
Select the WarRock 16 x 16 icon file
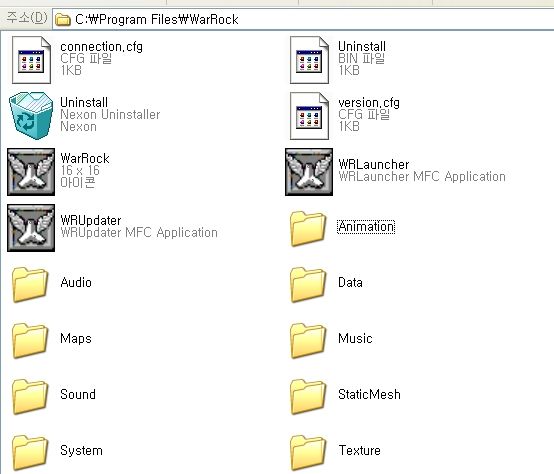pos(31,172)
